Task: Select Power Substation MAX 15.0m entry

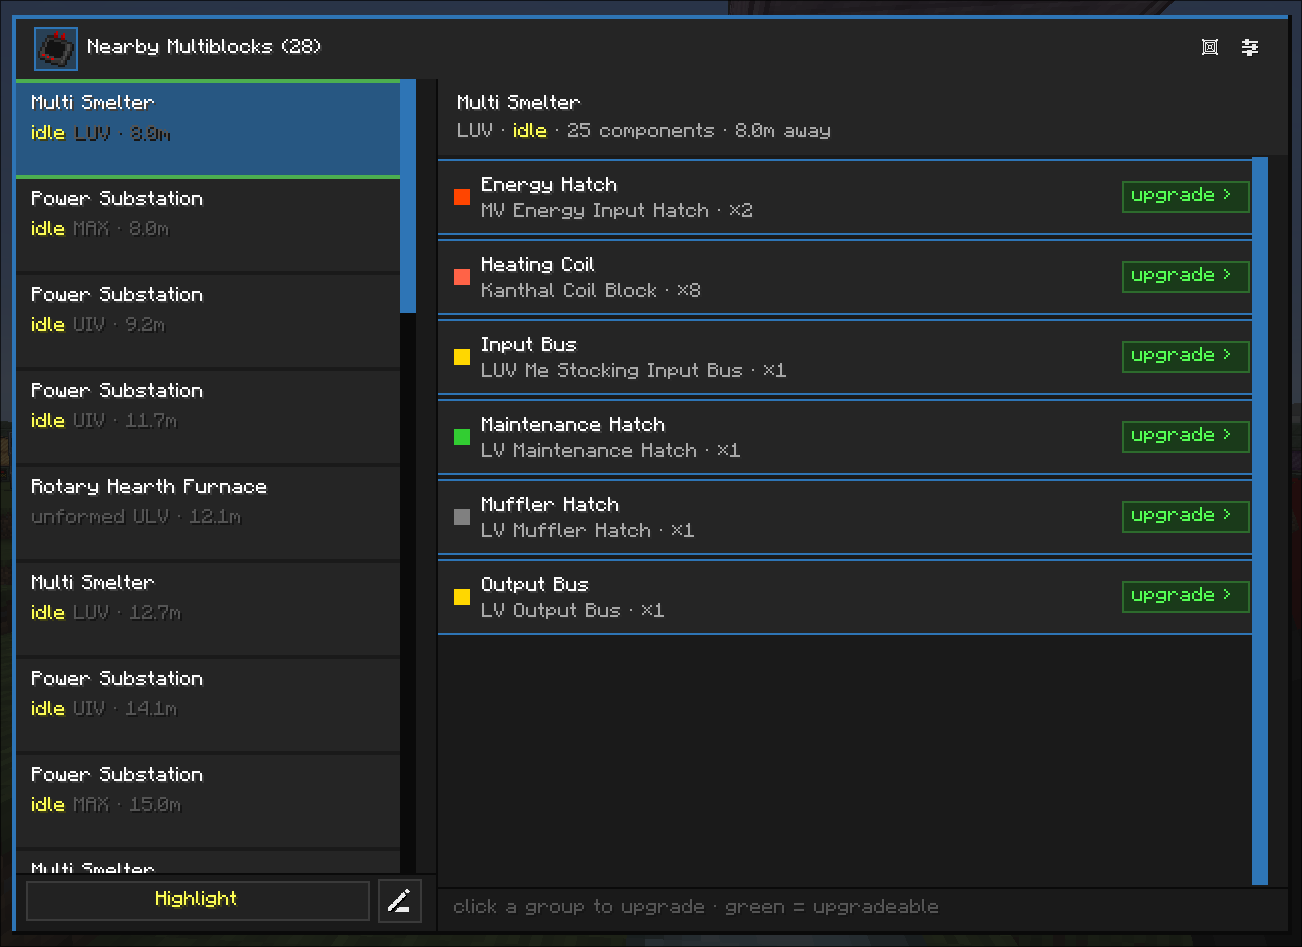Action: coord(208,801)
